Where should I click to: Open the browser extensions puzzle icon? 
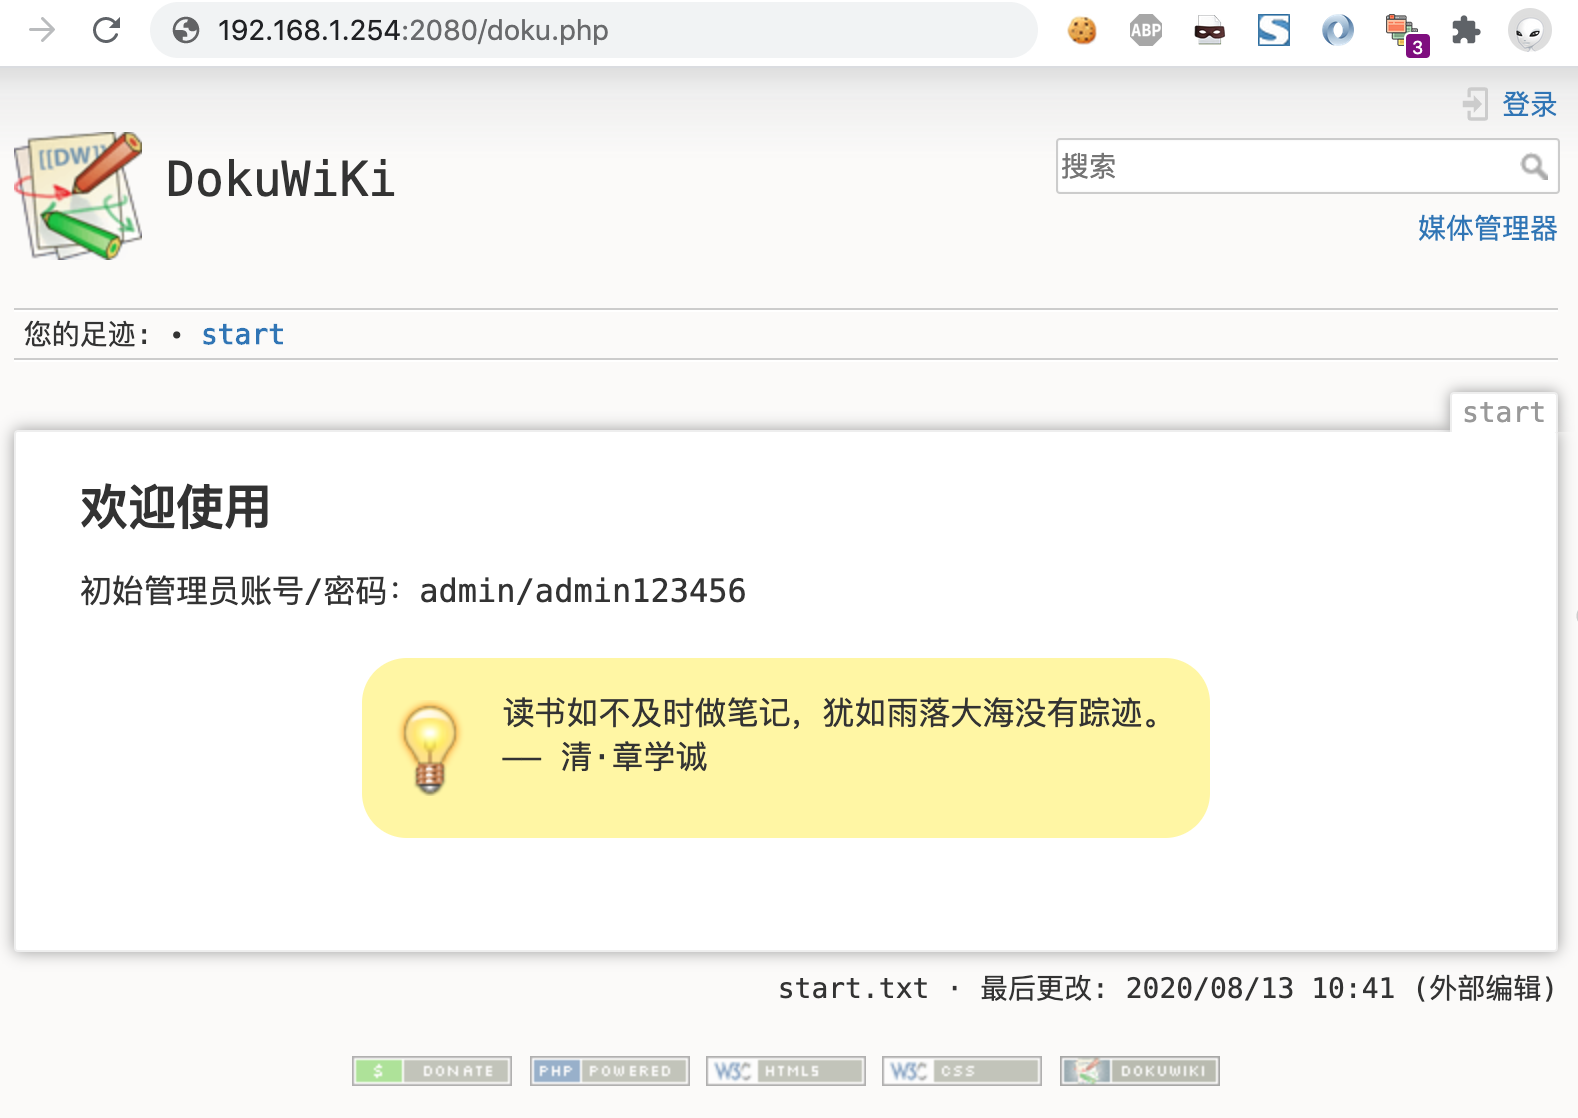1465,31
